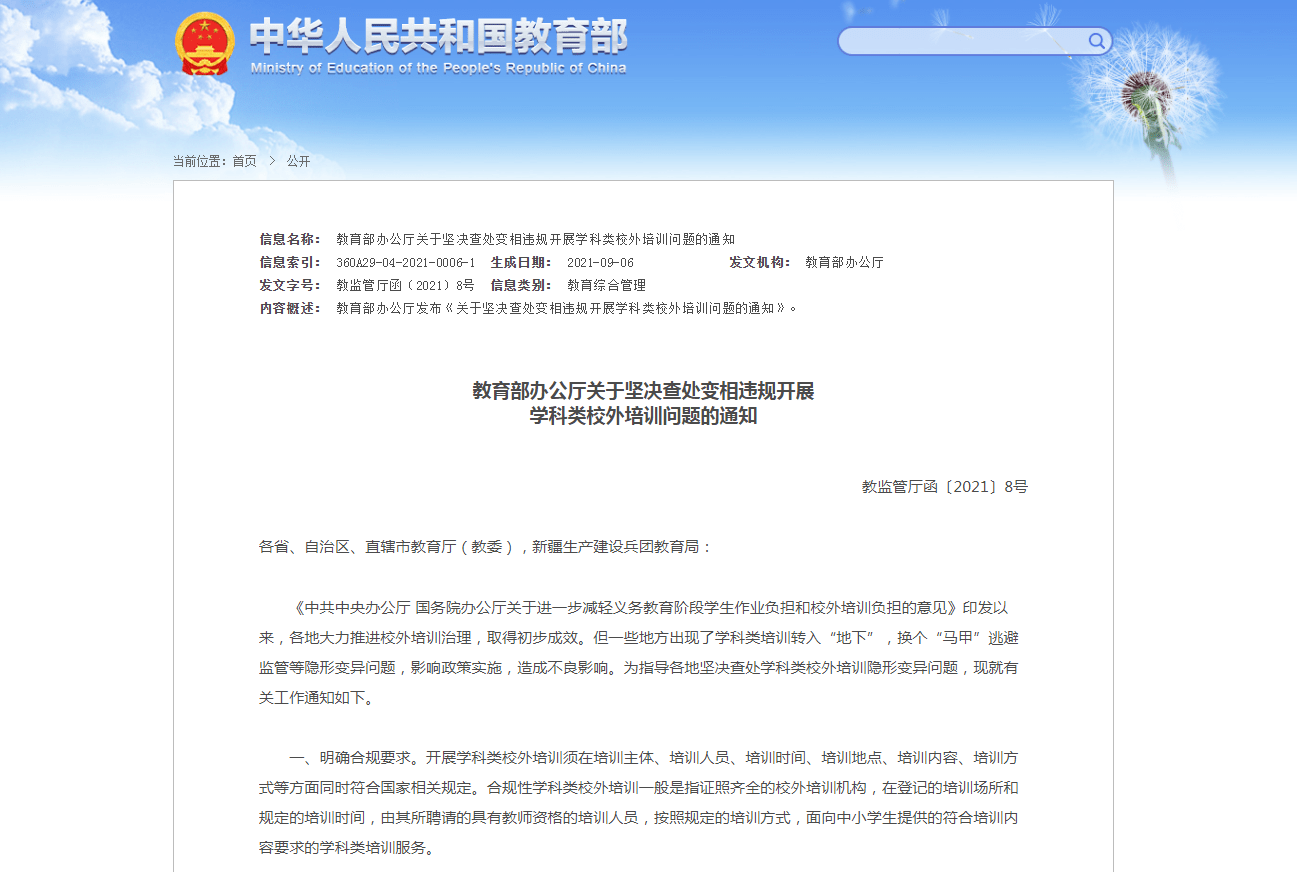Click the 发文字号 label

[x=290, y=285]
